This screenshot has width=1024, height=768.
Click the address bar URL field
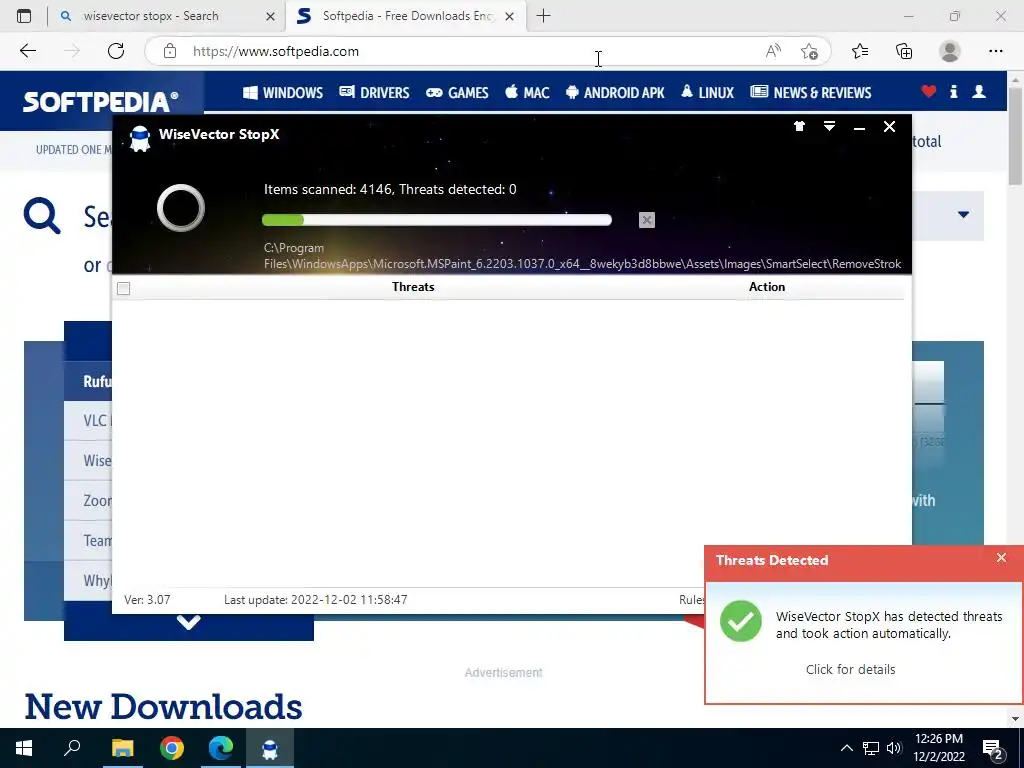click(x=470, y=52)
